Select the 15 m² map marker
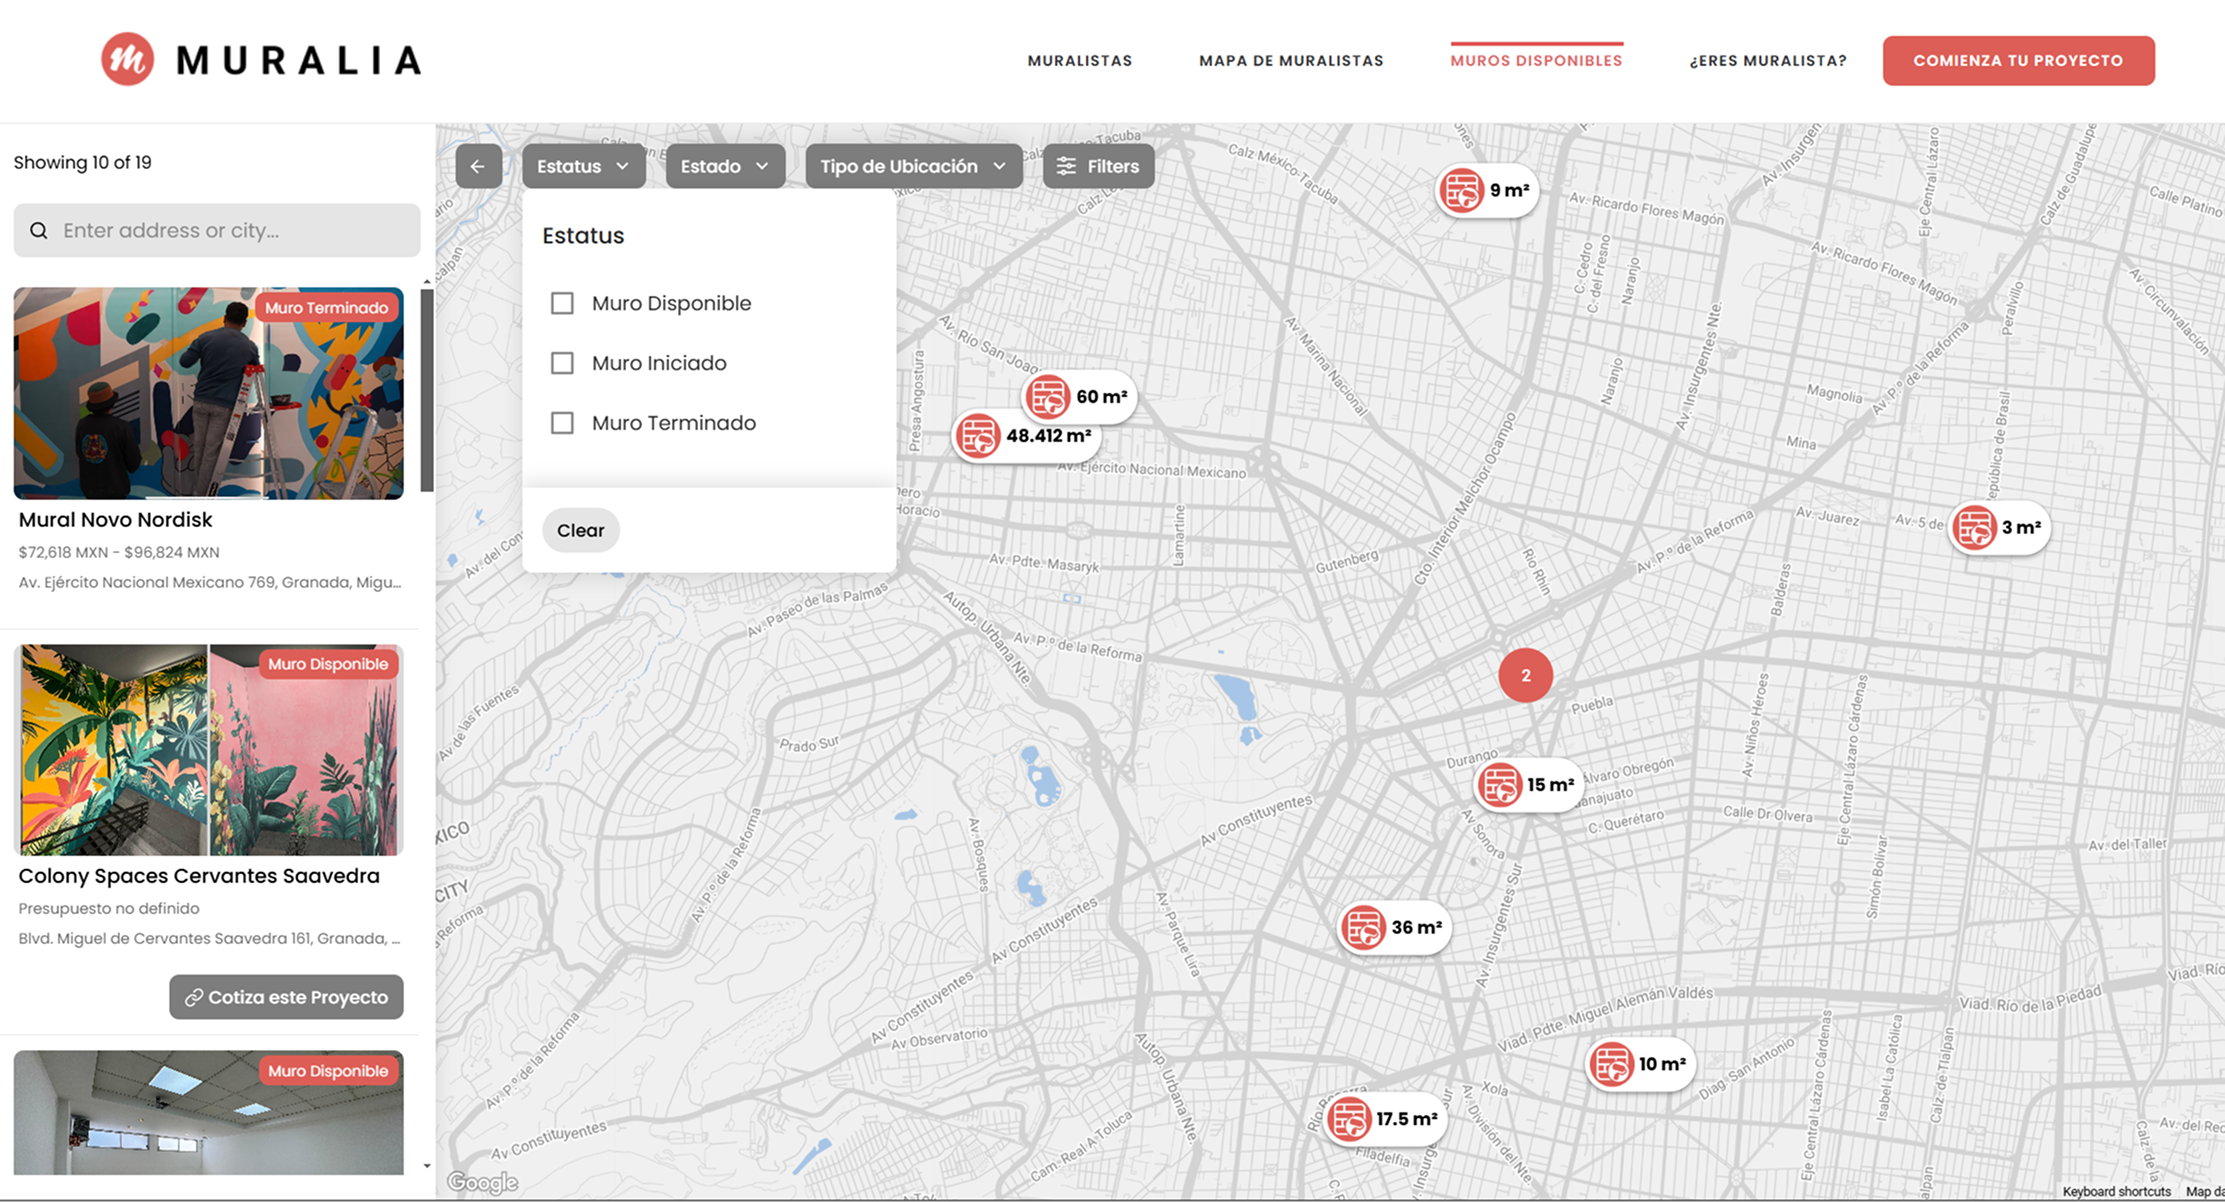The height and width of the screenshot is (1202, 2225). pos(1528,785)
